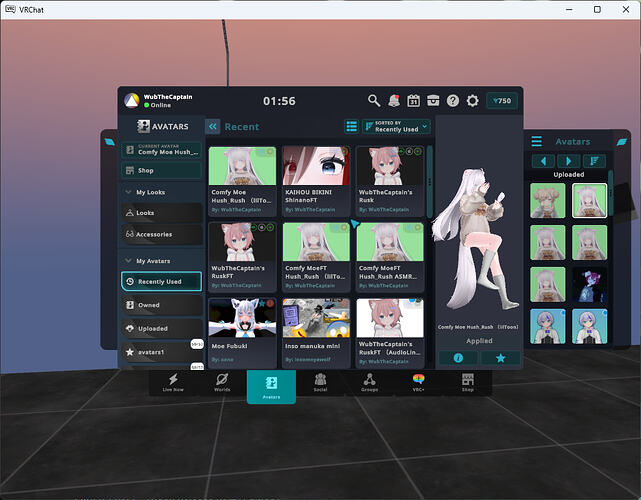Open the Worlds tab
Viewport: 641px width, 500px height.
(x=222, y=382)
